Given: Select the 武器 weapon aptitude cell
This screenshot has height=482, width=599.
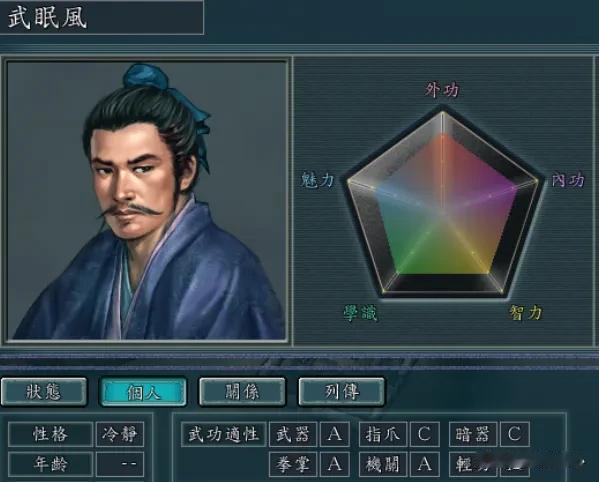Looking at the screenshot, I should tap(293, 434).
